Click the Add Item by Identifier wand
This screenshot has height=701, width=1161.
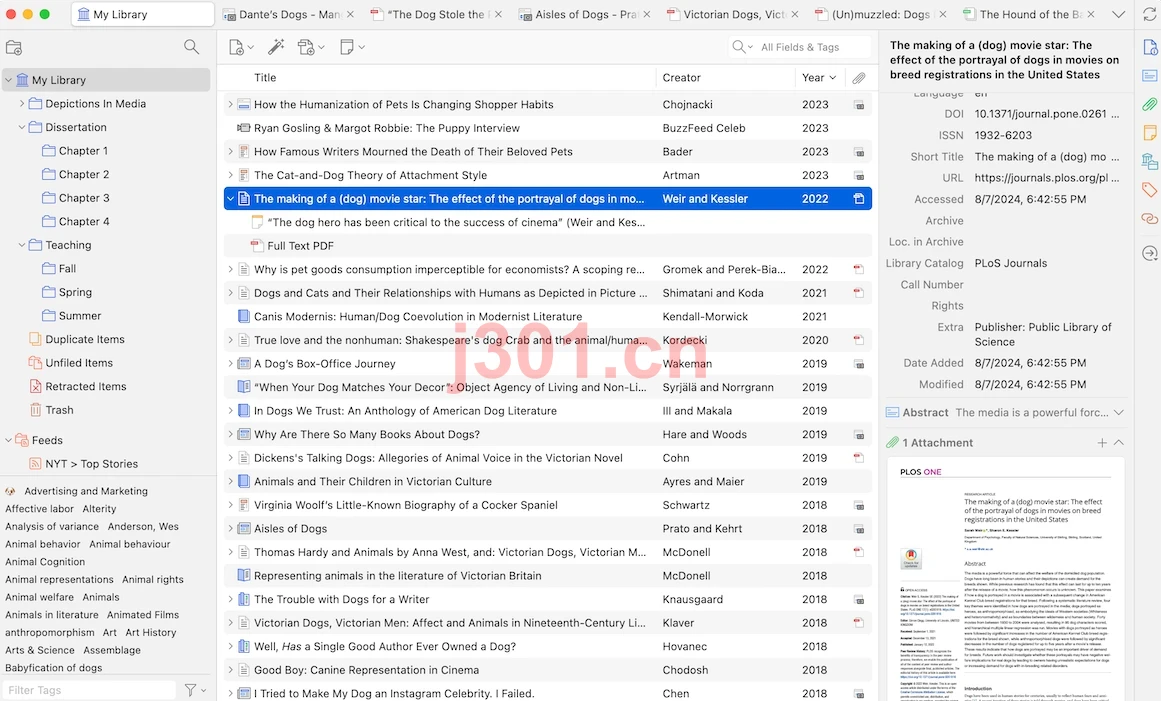point(275,47)
